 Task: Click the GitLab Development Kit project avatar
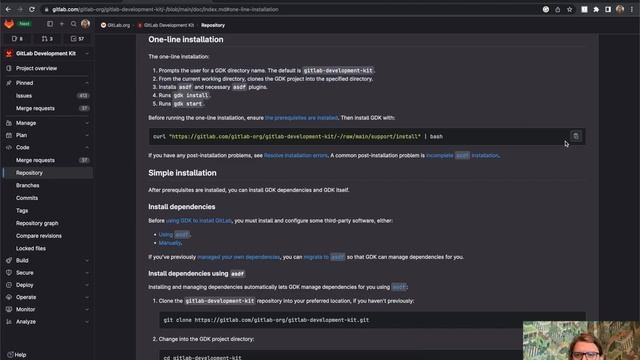point(9,53)
